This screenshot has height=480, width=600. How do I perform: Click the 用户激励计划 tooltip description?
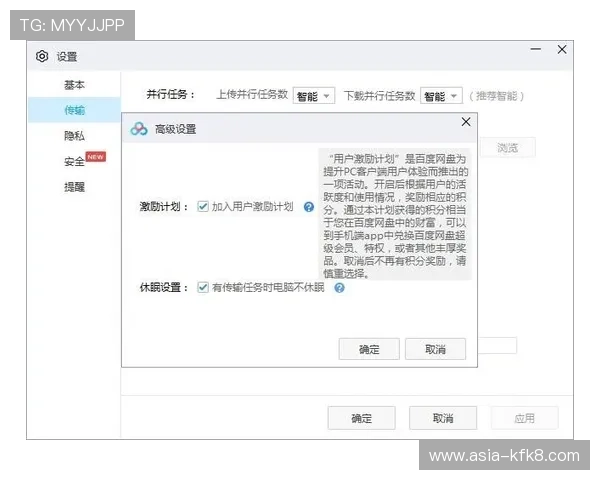395,216
